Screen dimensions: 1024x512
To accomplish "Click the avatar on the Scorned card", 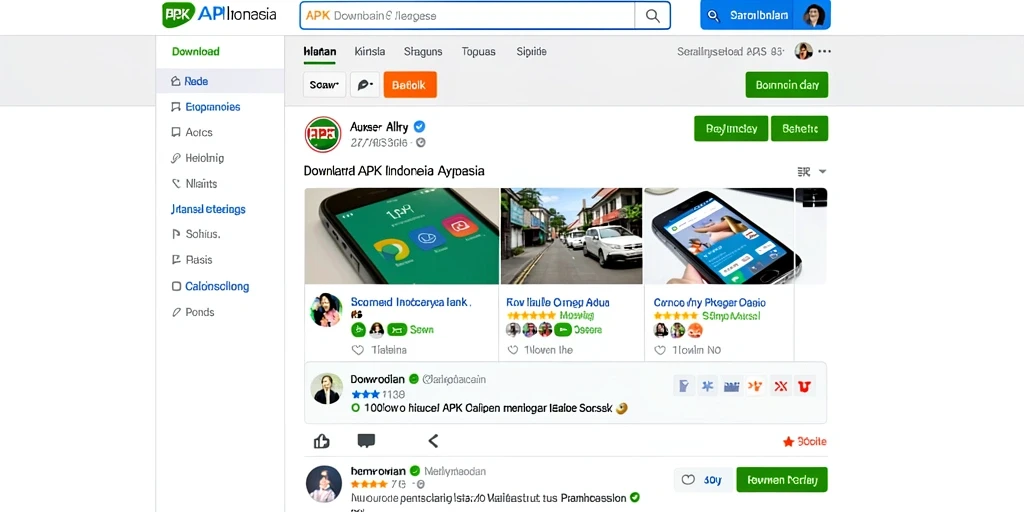I will pos(326,310).
